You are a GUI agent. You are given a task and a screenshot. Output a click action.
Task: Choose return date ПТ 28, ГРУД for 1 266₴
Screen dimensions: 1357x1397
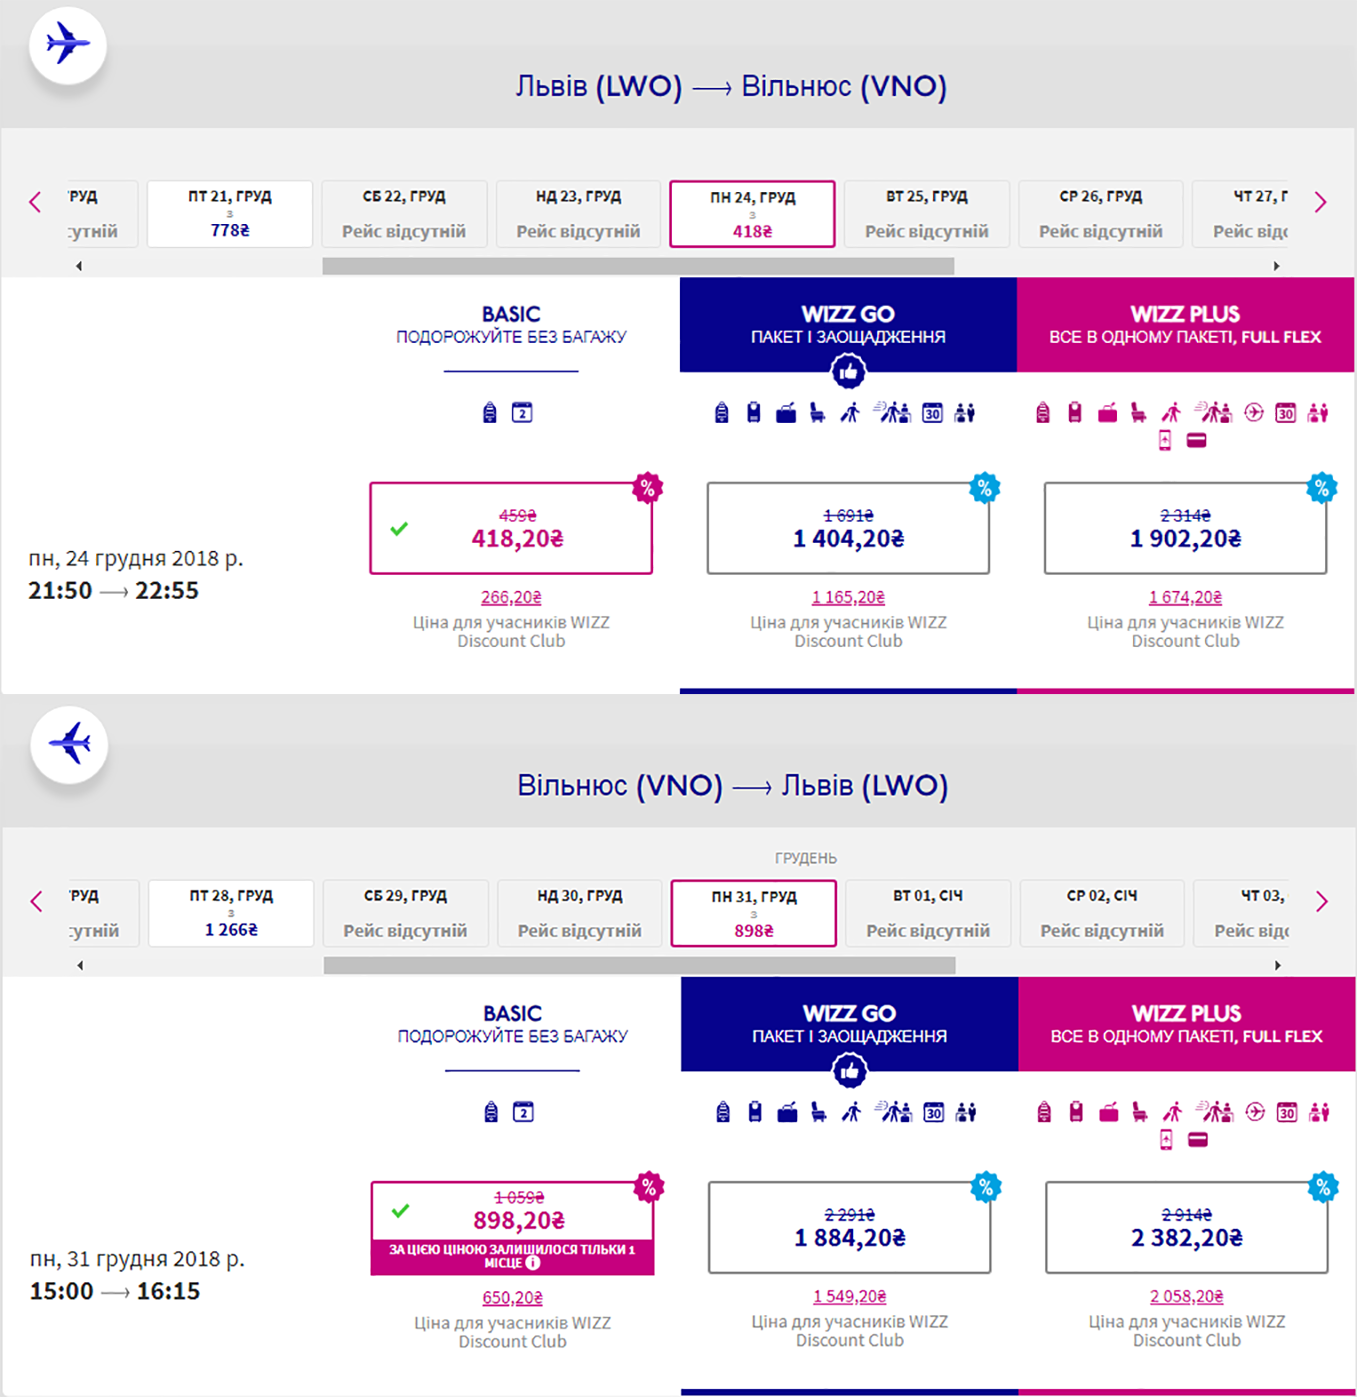[x=231, y=913]
